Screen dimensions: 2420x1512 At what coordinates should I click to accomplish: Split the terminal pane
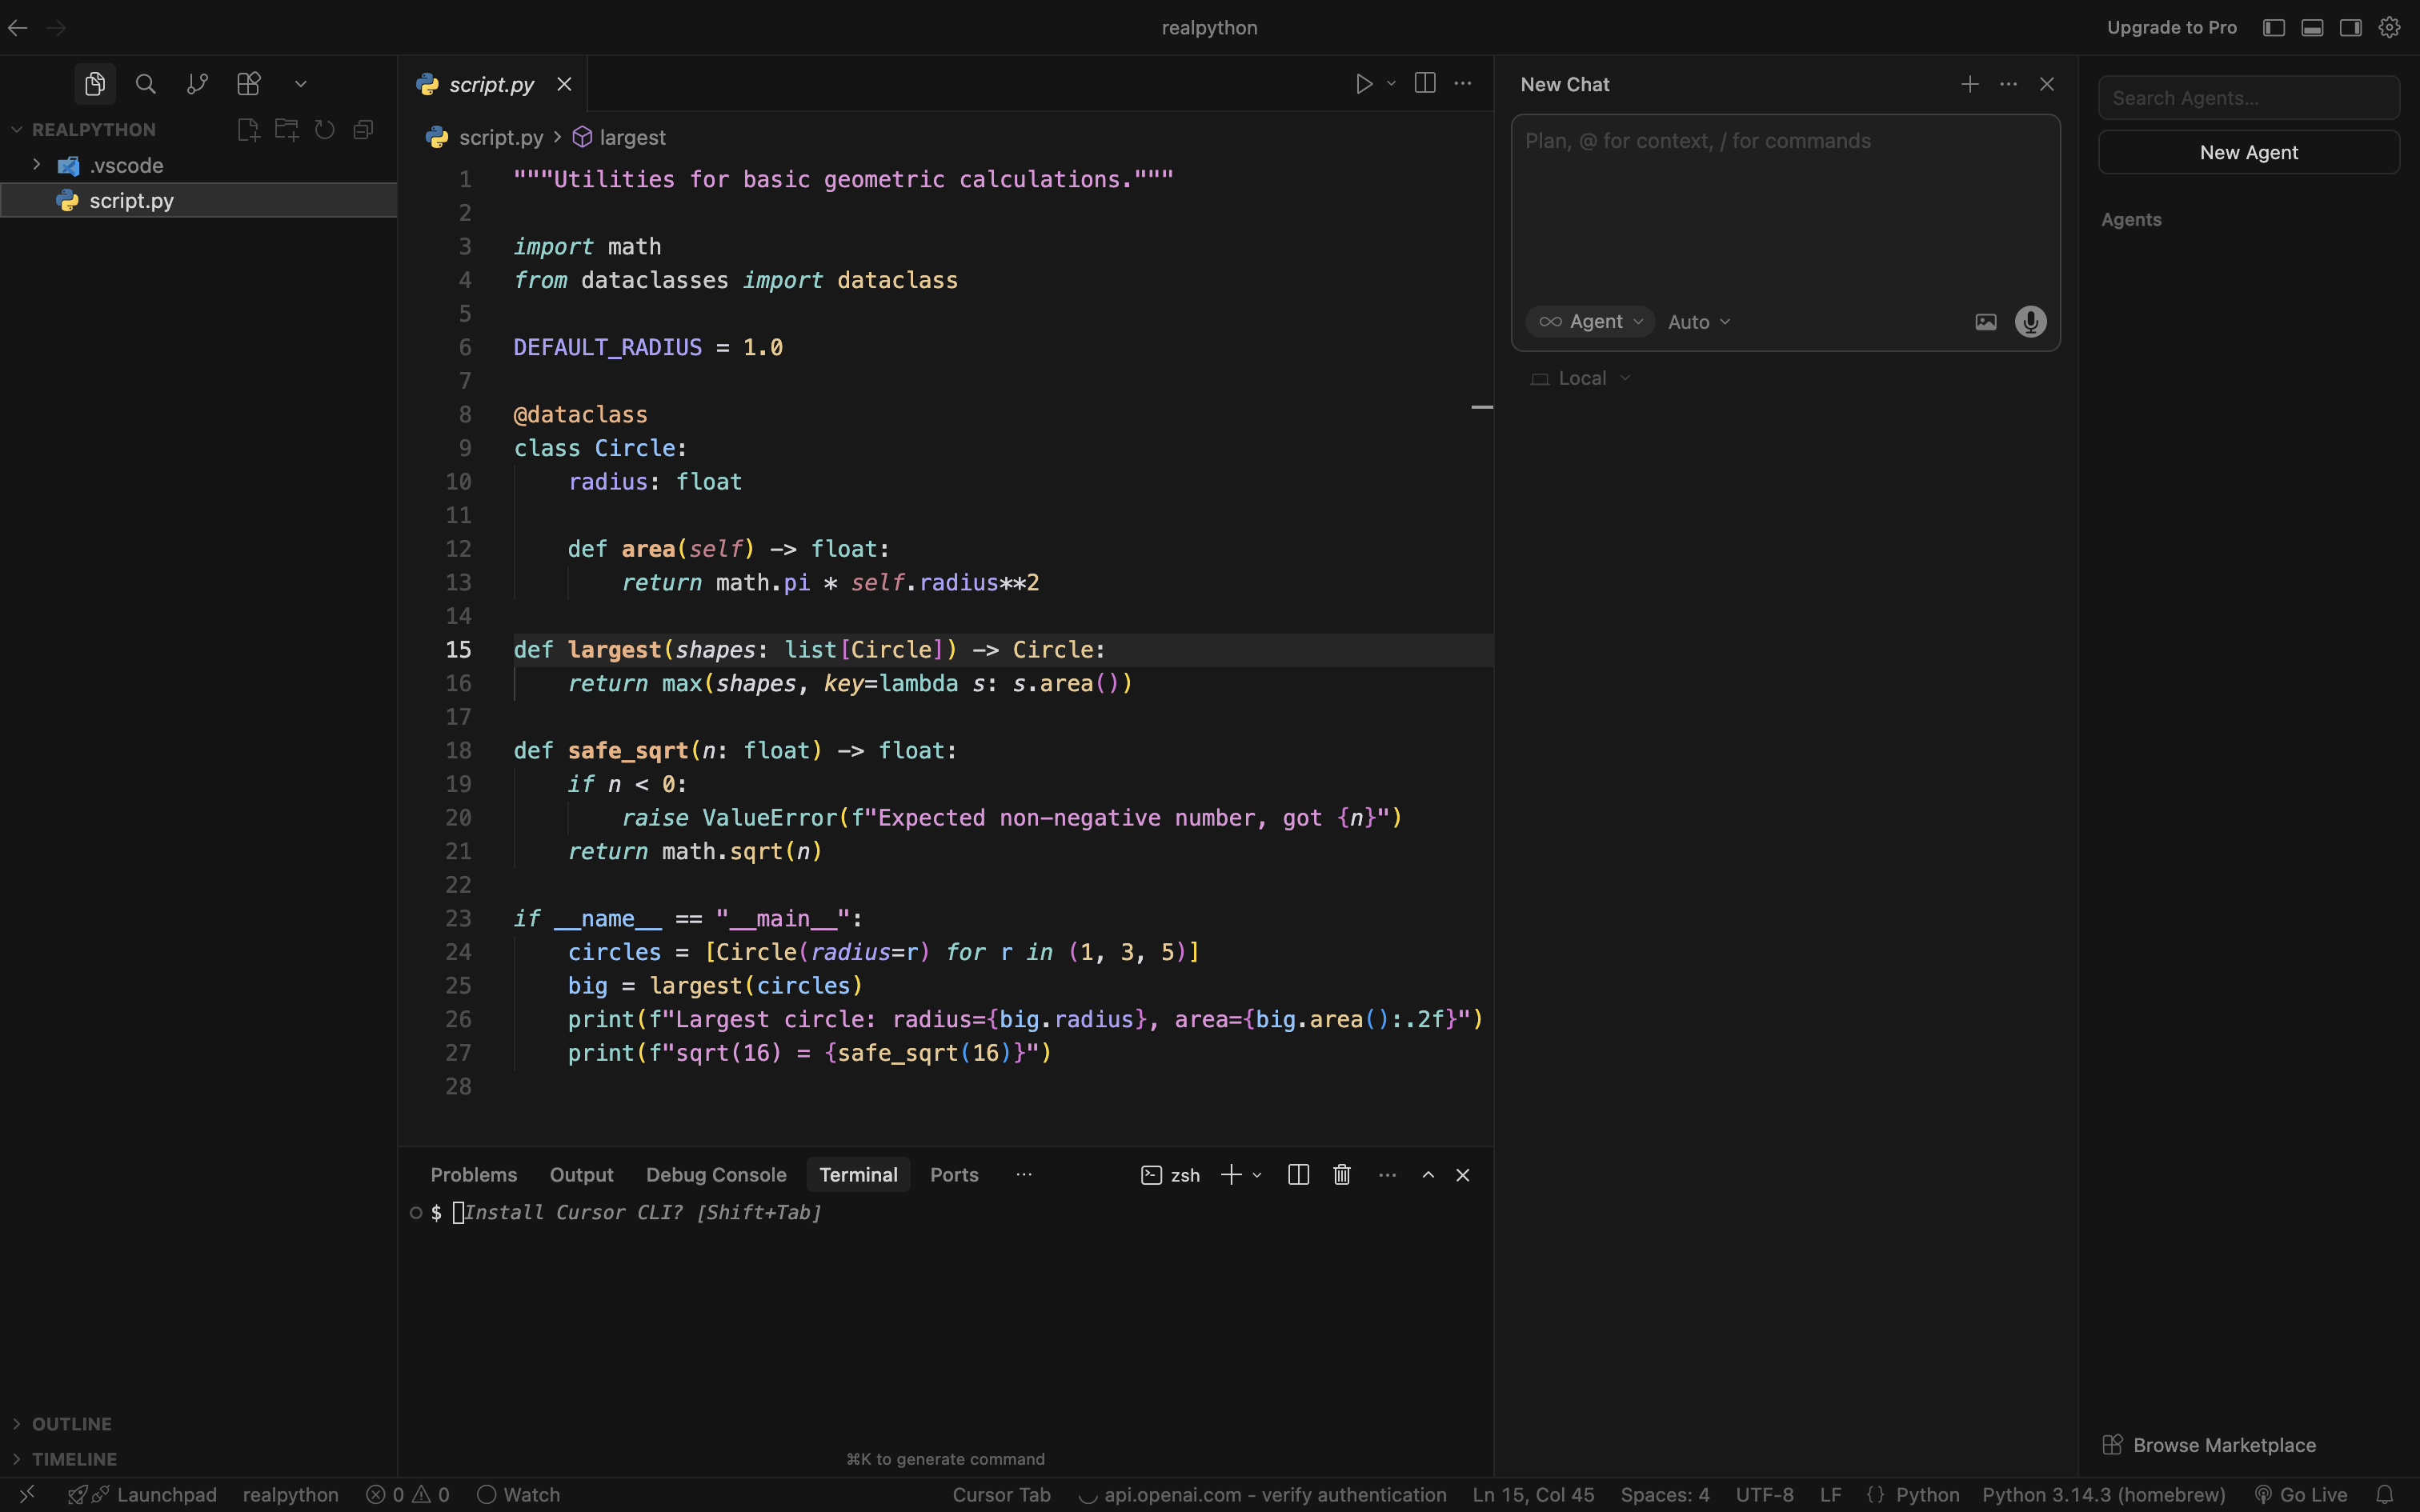1299,1175
